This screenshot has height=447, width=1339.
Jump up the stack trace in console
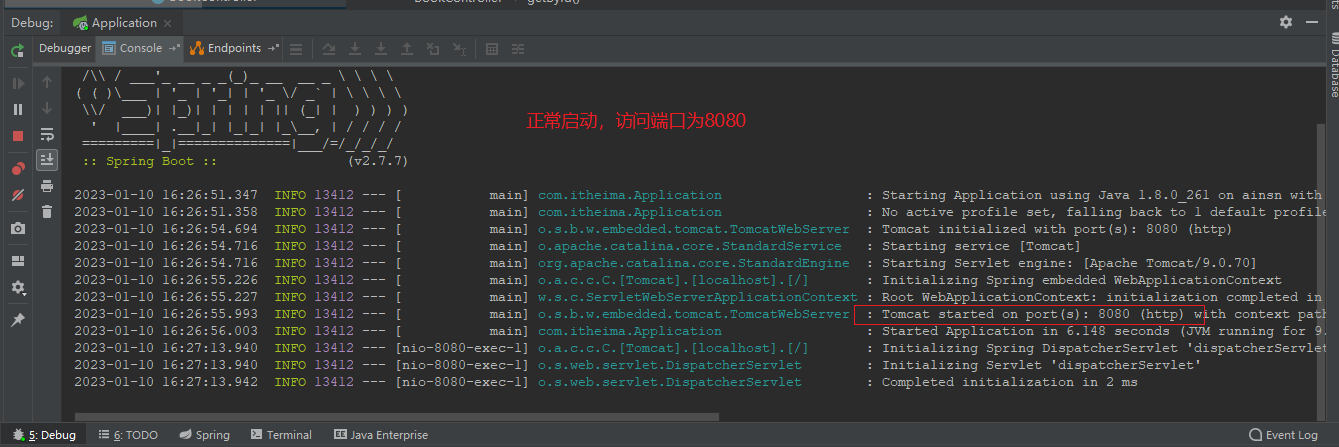coord(47,83)
